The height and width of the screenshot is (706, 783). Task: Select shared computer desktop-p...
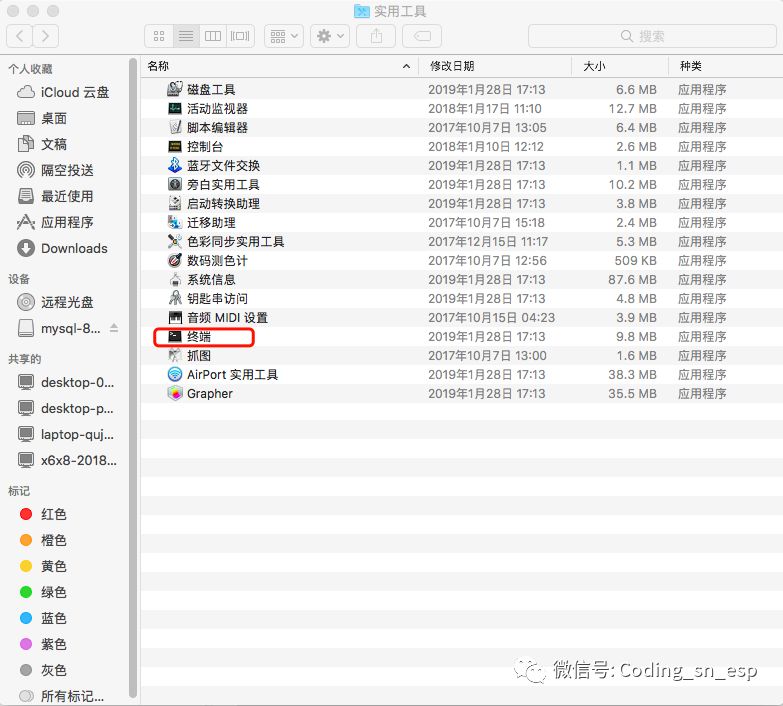66,408
